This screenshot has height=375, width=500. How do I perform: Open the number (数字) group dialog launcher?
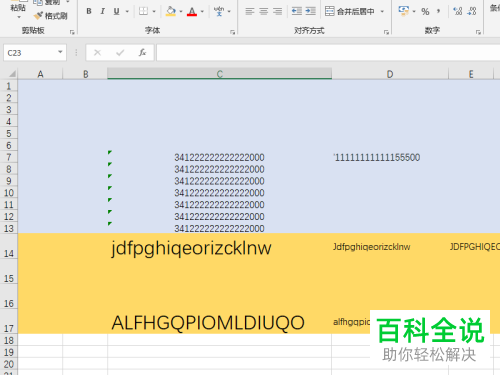[478, 32]
